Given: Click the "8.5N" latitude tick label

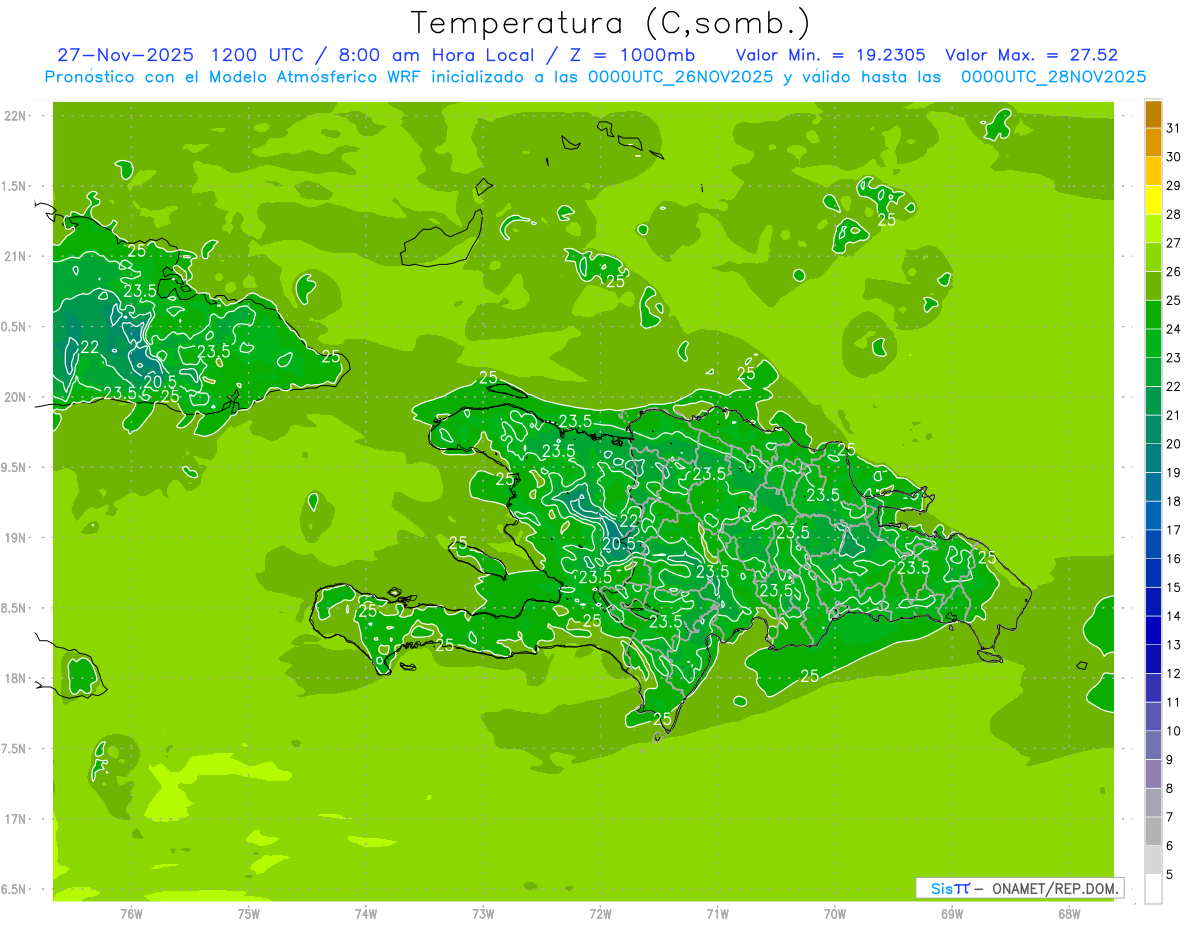Looking at the screenshot, I should point(15,608).
